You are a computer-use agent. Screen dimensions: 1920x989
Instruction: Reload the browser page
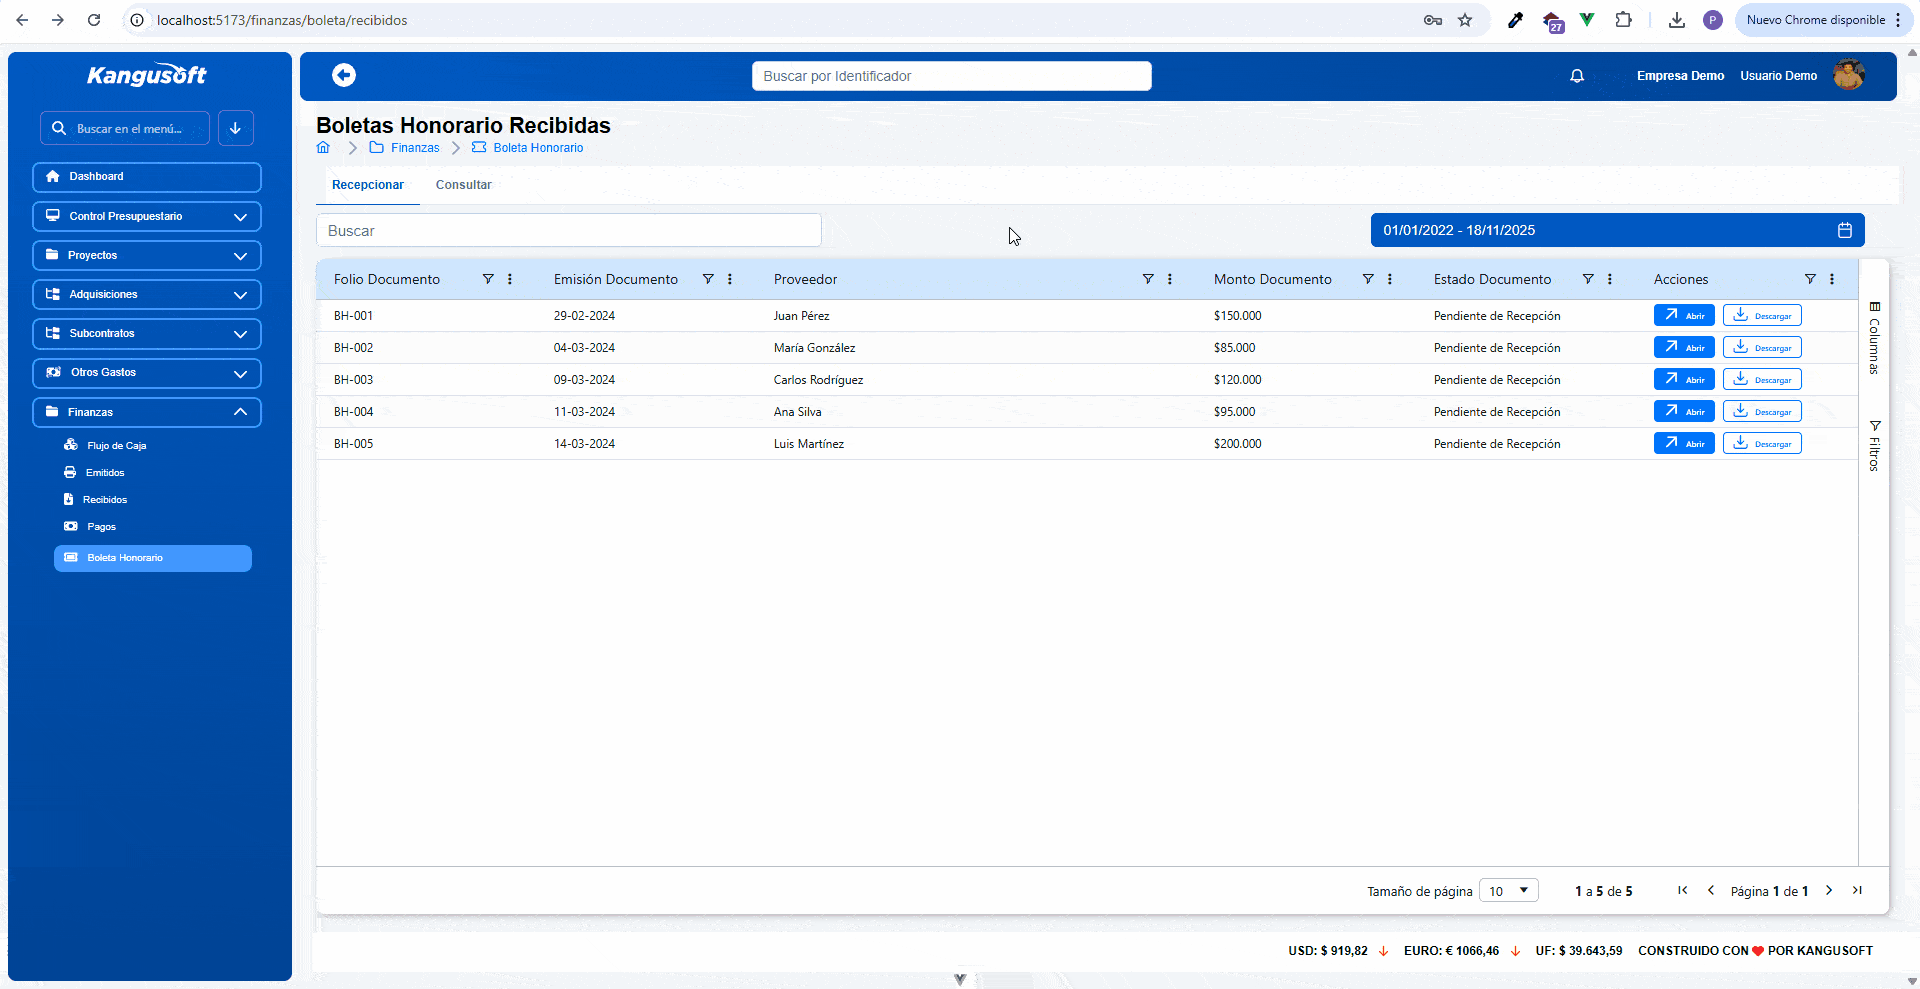[94, 20]
